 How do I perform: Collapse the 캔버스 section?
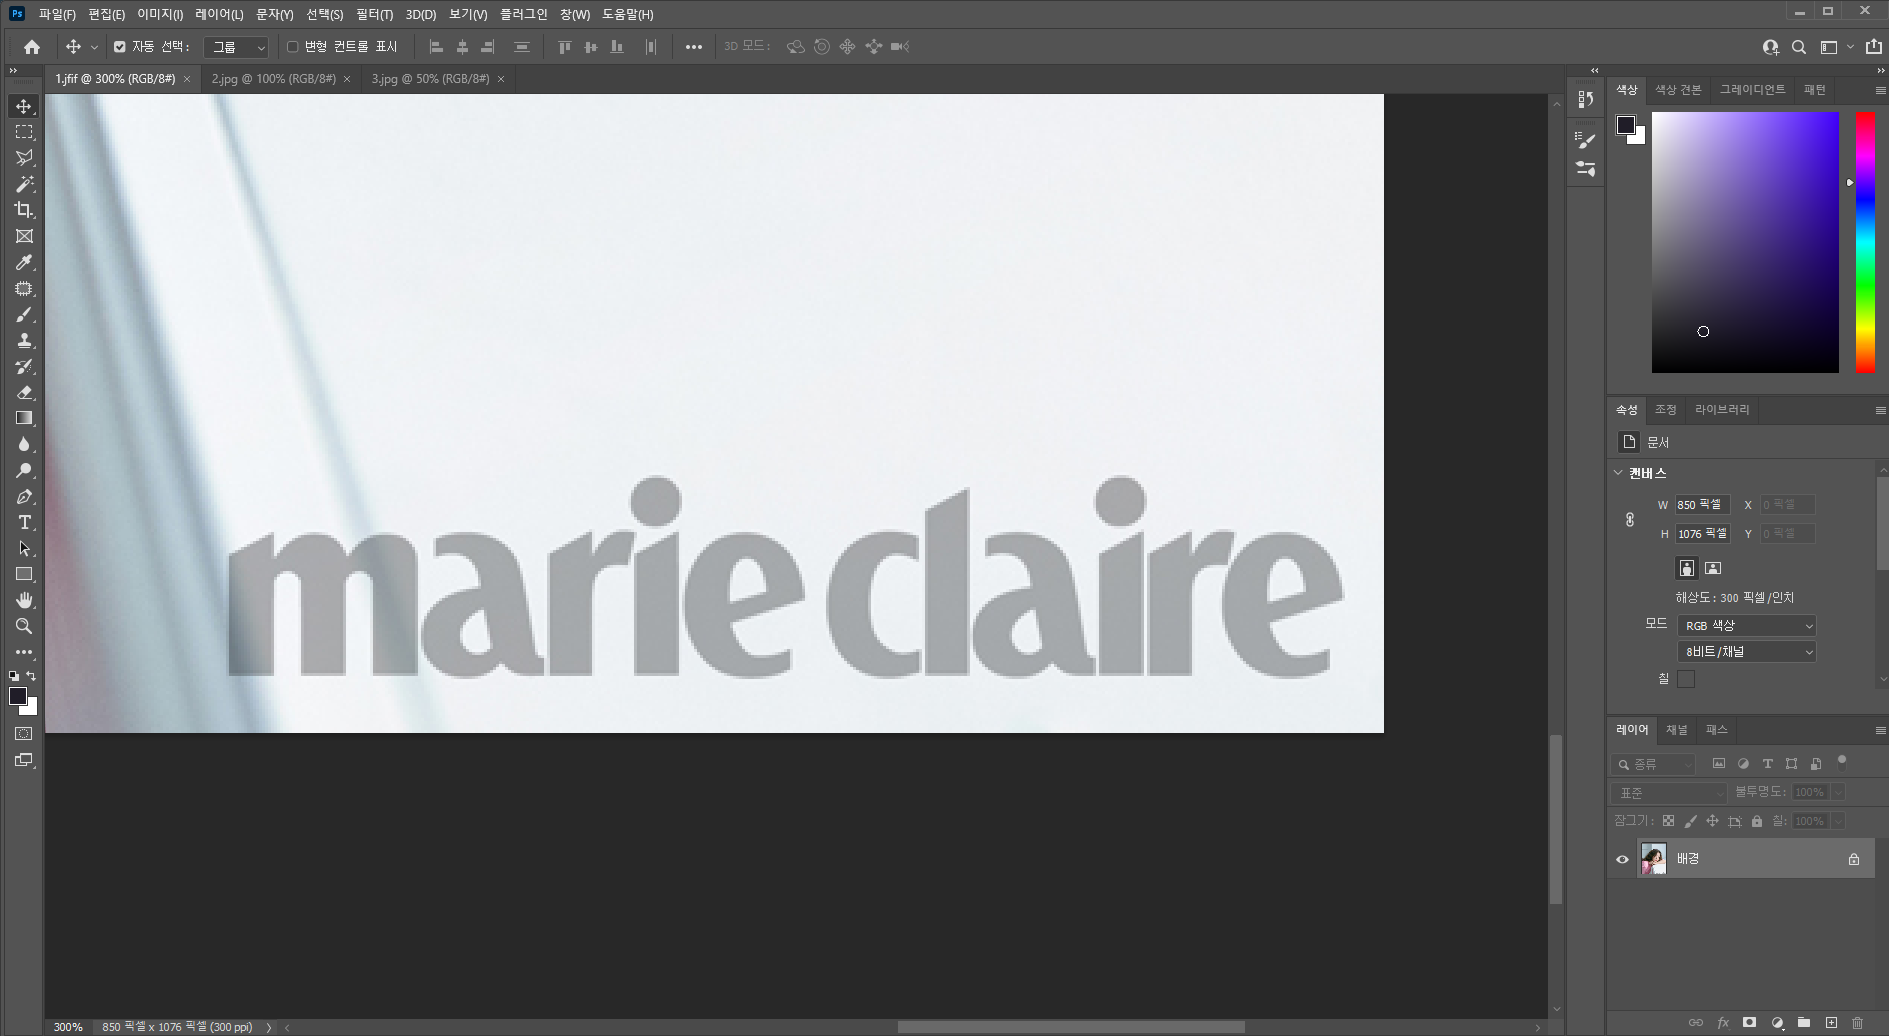(x=1619, y=473)
